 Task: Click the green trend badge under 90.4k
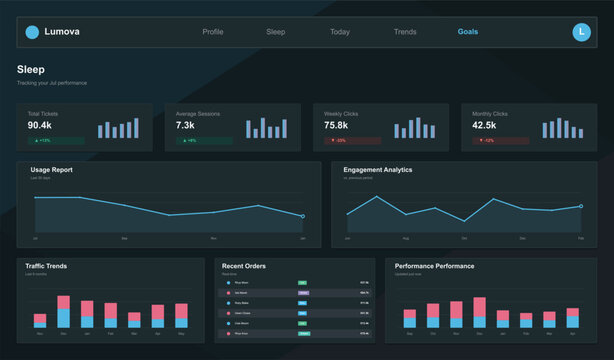(x=56, y=140)
